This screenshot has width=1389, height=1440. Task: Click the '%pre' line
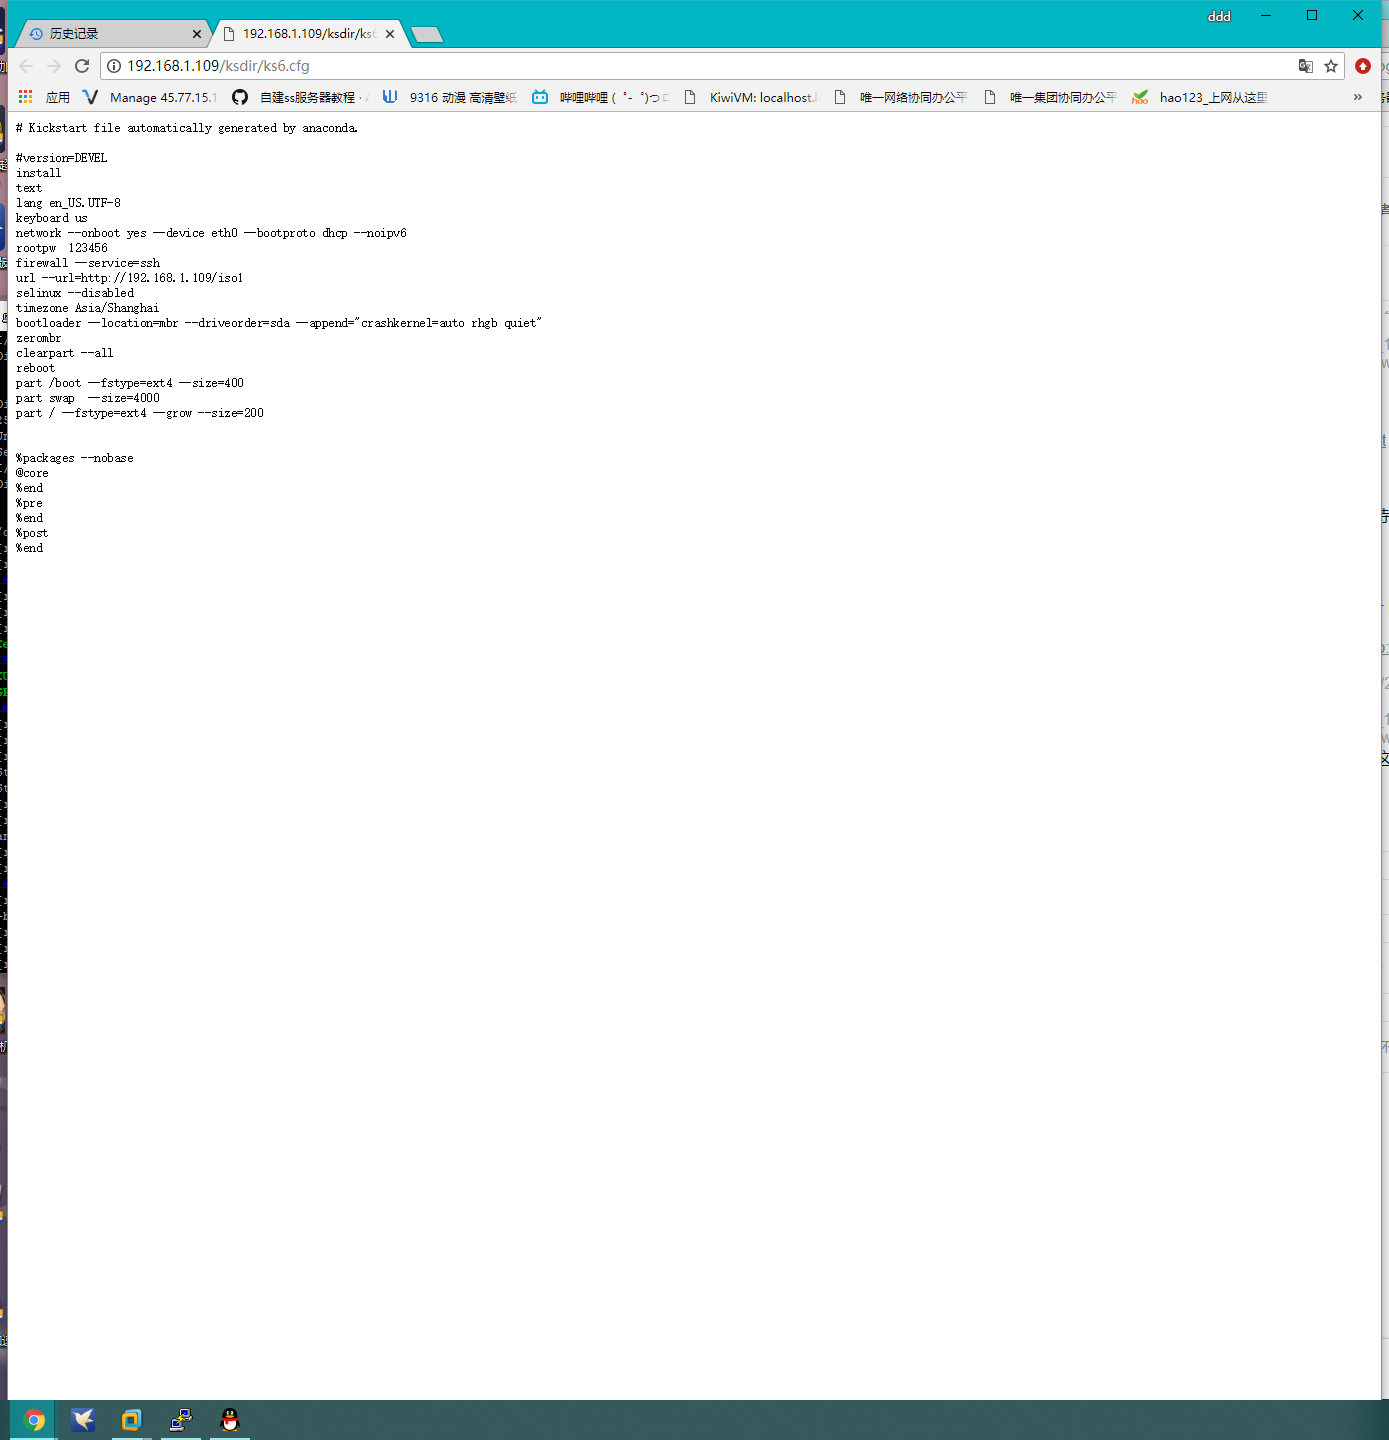pyautogui.click(x=29, y=503)
